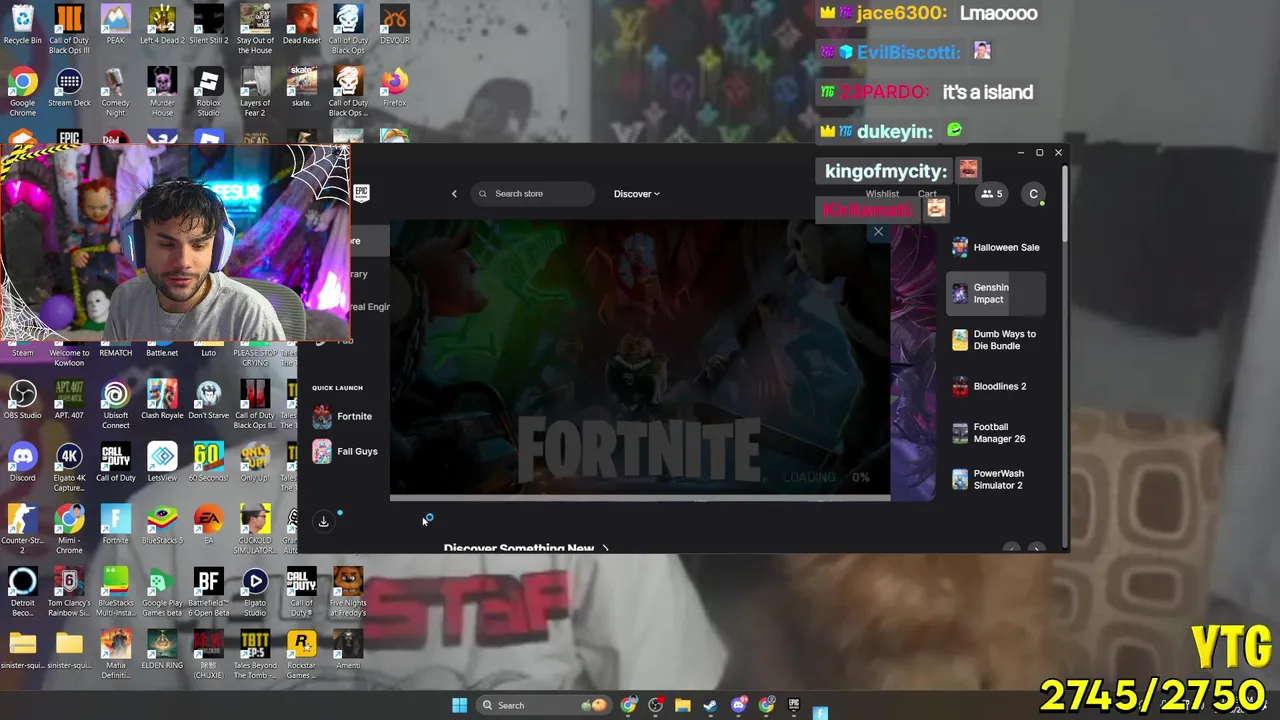Open Murder House desktop shortcut
Screen dimensions: 1280x720
coord(162,92)
